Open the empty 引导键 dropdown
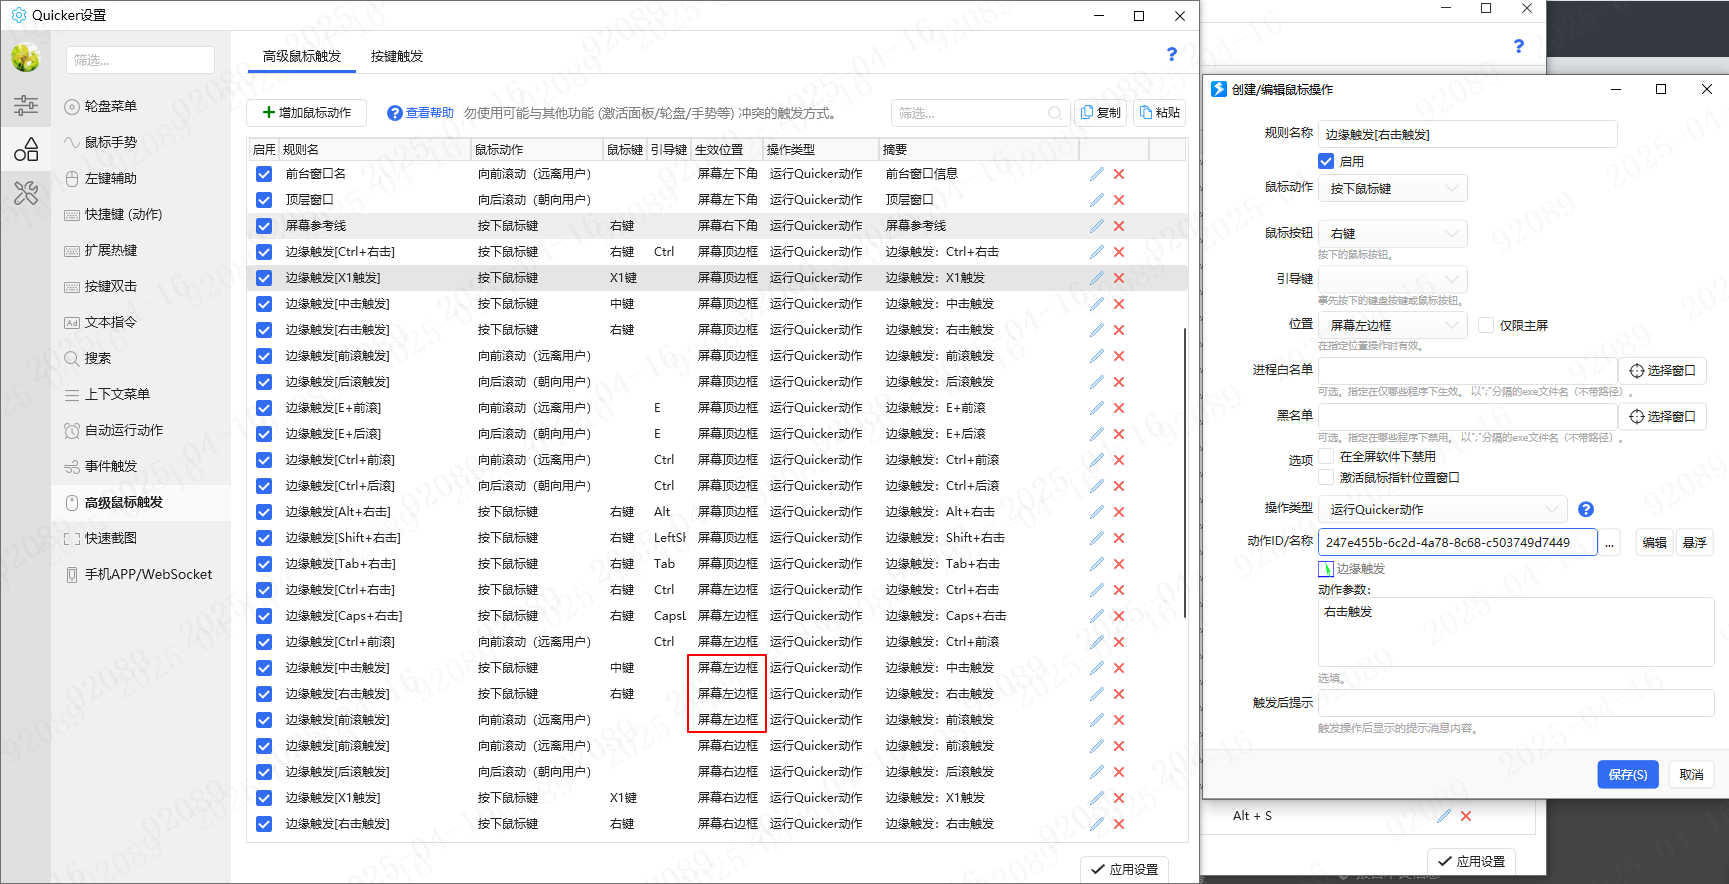Screen dimensions: 1729x884 1393,279
